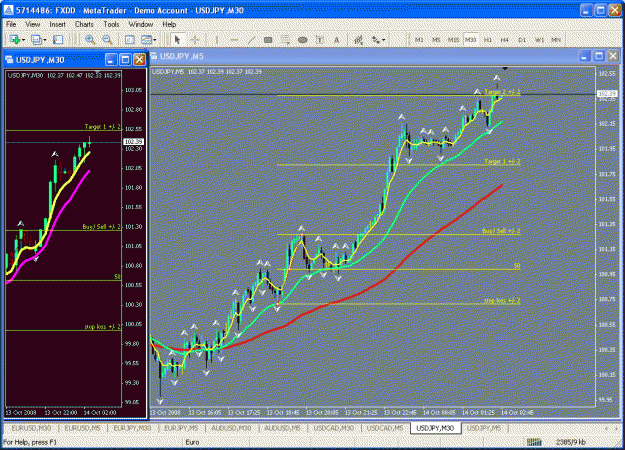Click the Templates toolbar icon
Viewport: 625px width, 450px height.
point(146,39)
